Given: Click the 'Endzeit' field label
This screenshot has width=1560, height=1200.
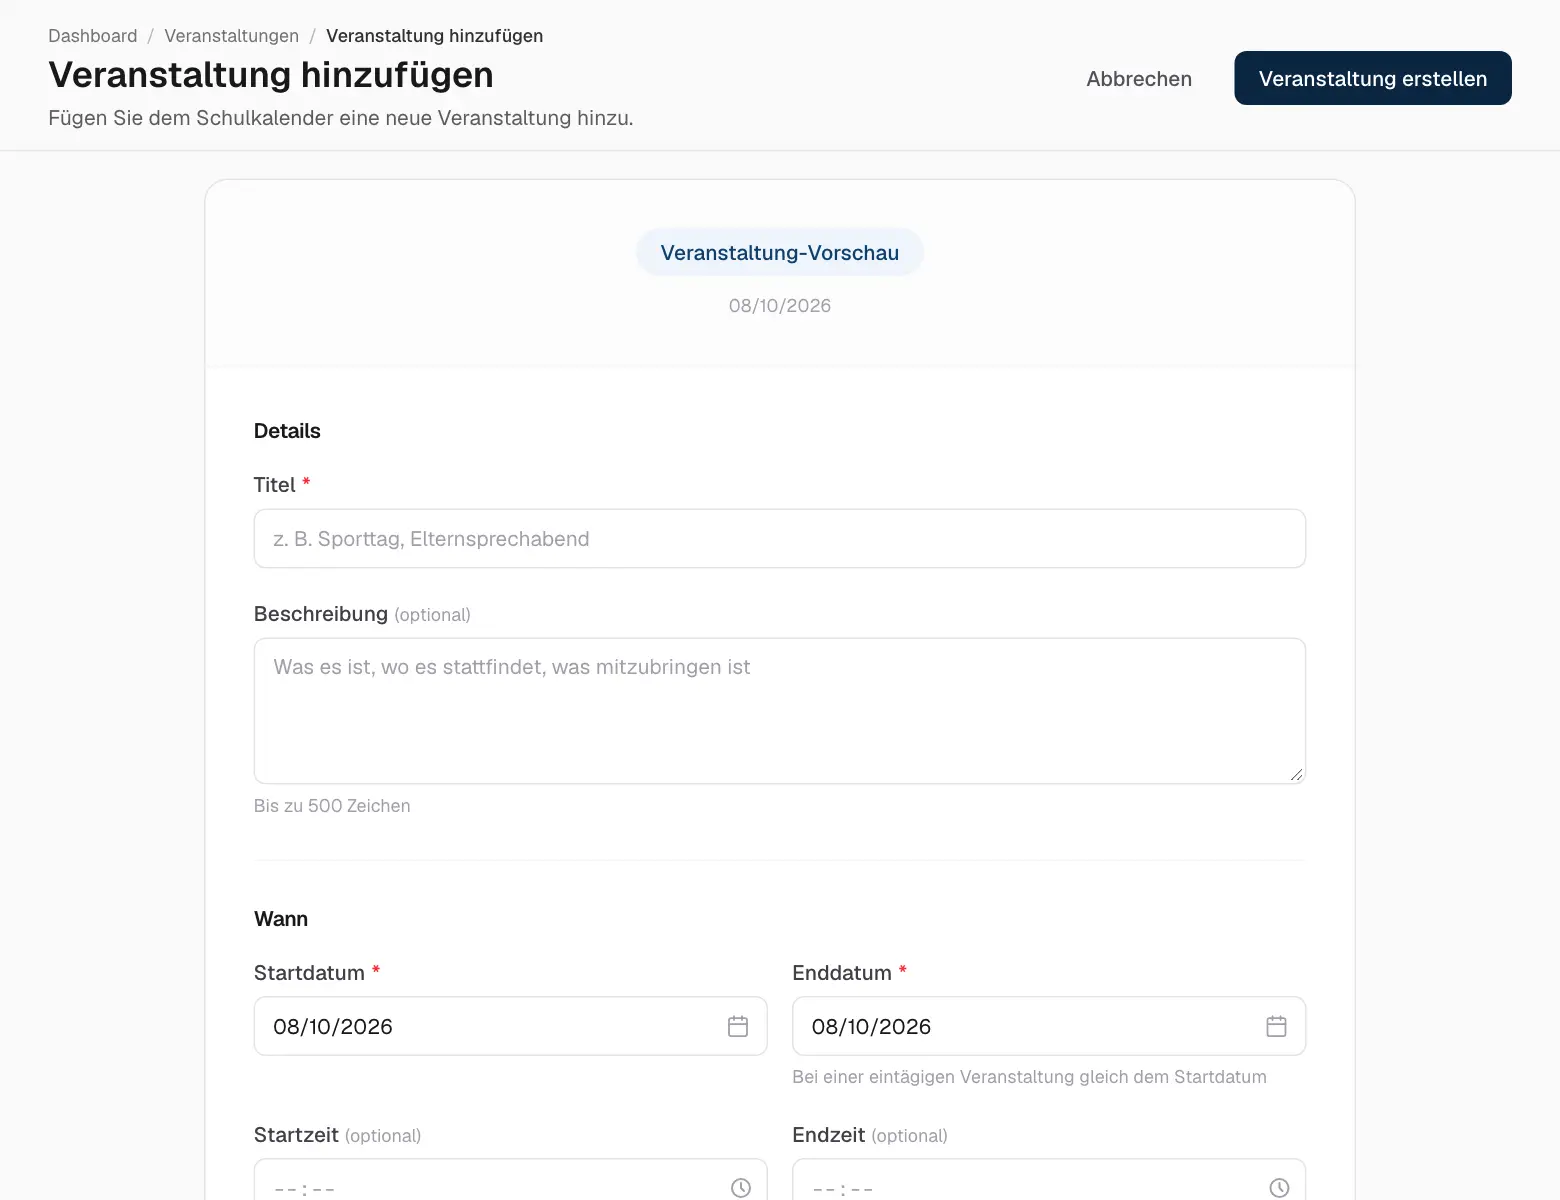Looking at the screenshot, I should click(829, 1135).
